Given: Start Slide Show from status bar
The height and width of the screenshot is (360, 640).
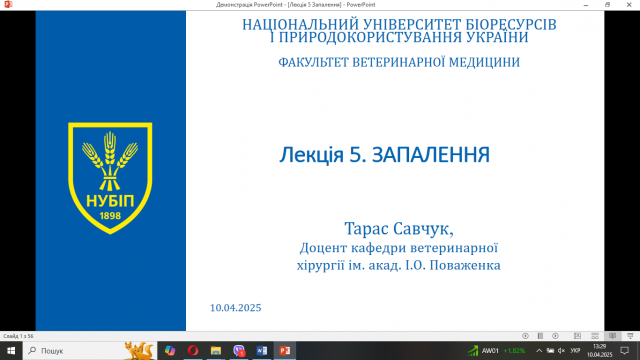Looking at the screenshot, I should [631, 336].
